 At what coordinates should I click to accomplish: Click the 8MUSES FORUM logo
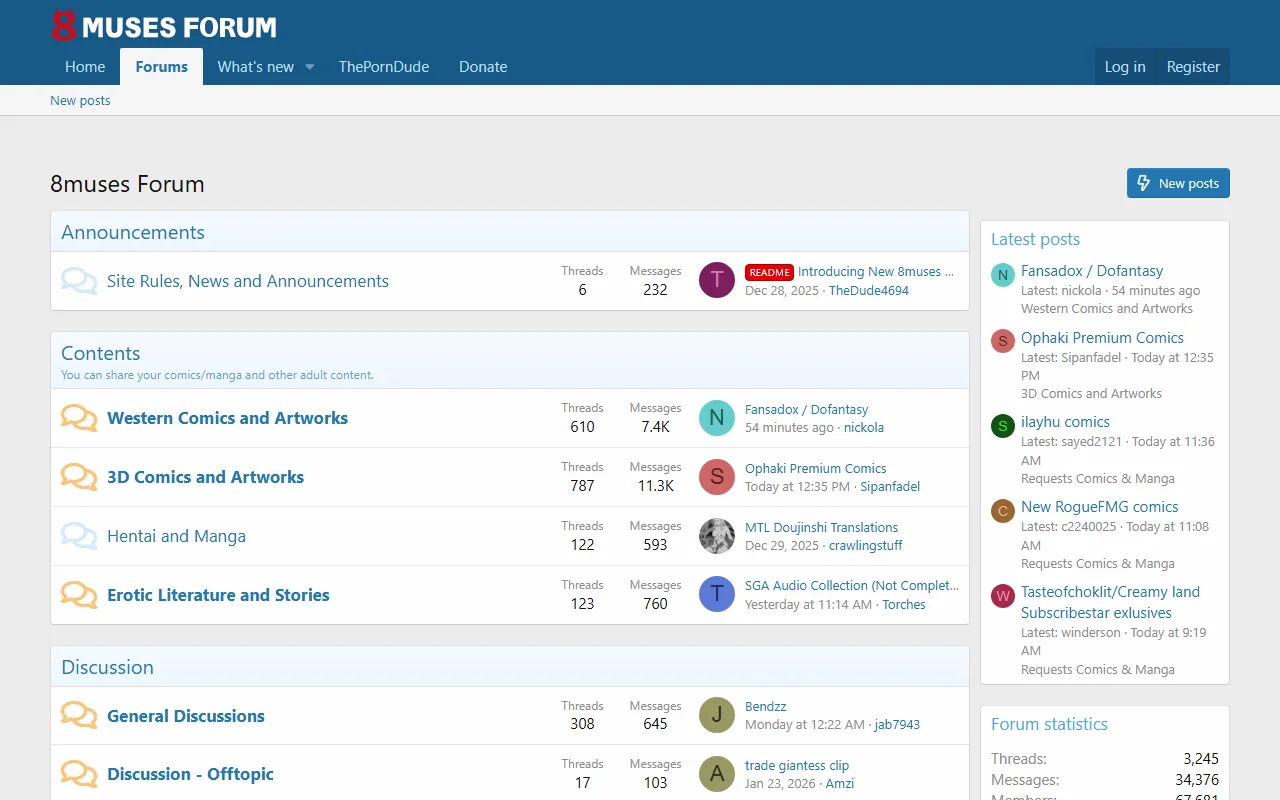pos(163,26)
